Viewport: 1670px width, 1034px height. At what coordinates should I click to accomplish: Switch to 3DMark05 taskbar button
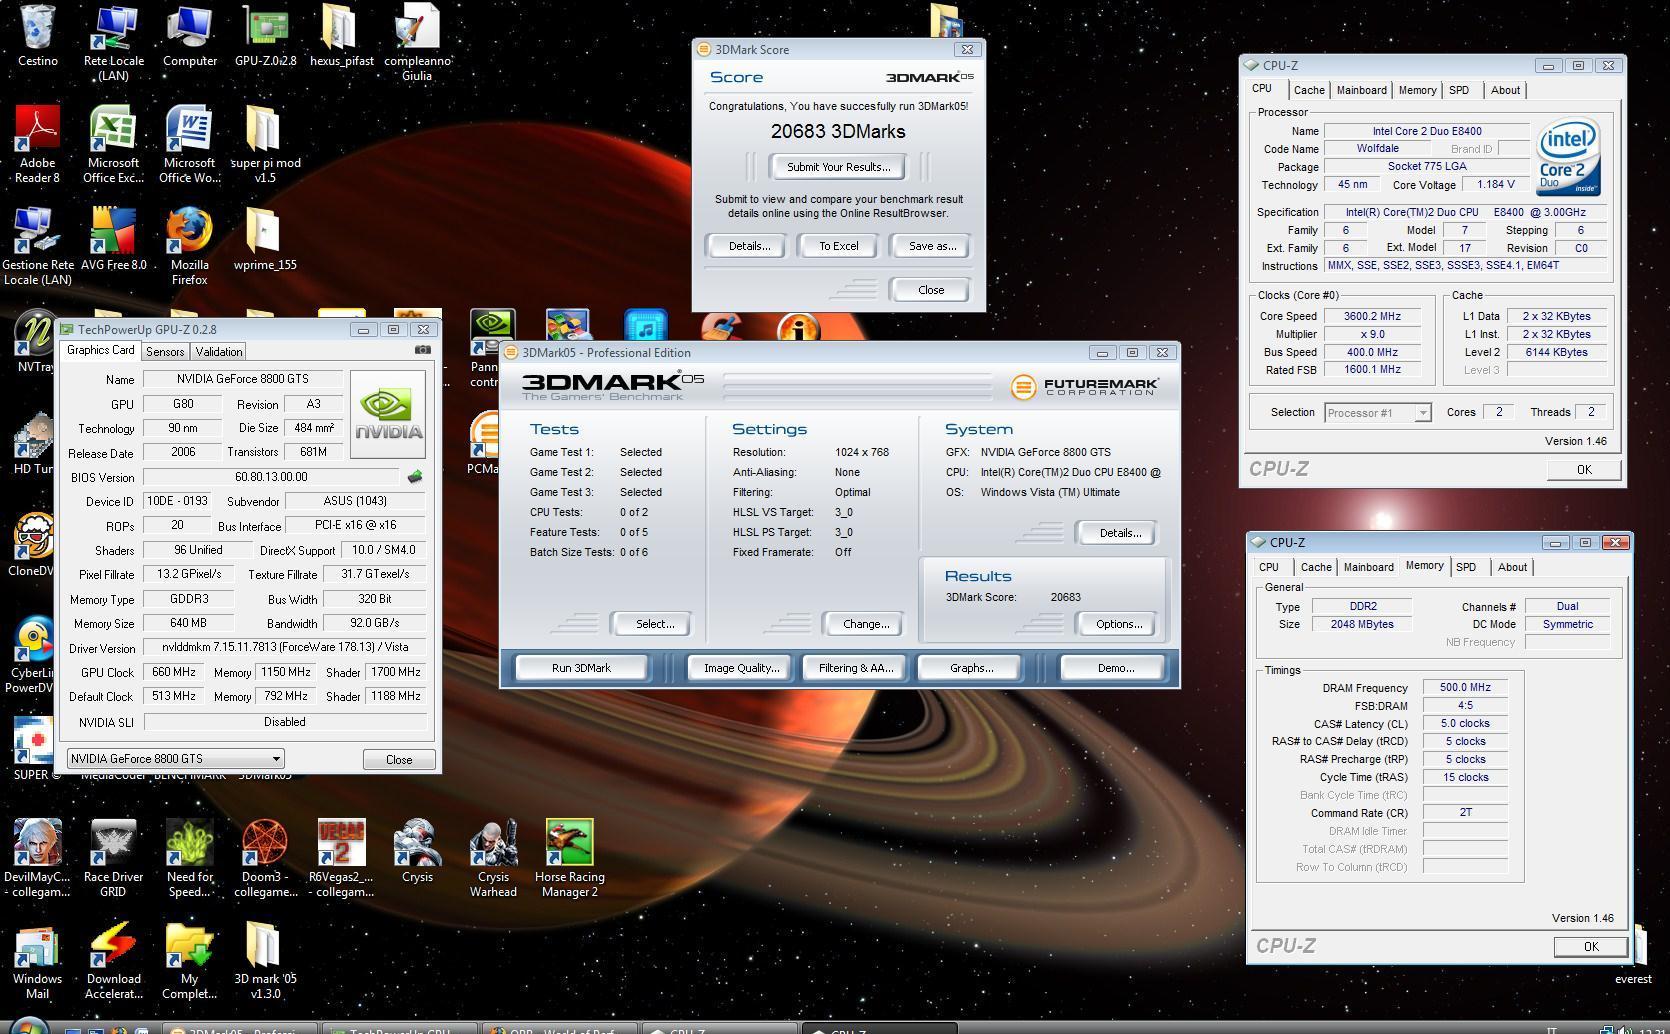(x=241, y=1029)
